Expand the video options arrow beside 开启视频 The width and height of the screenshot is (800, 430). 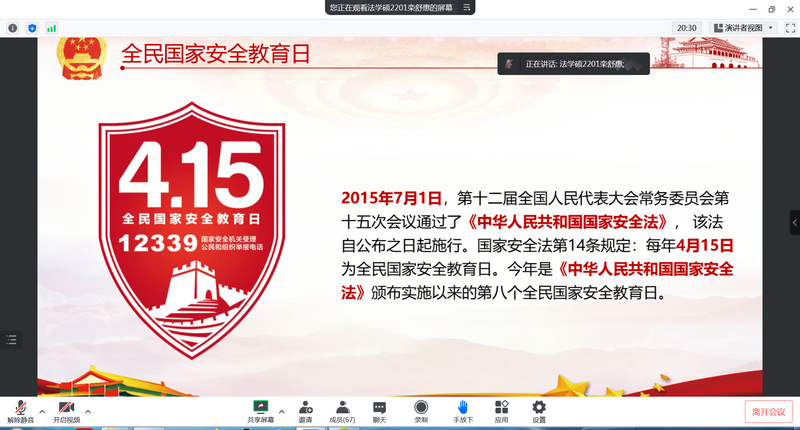tap(88, 410)
